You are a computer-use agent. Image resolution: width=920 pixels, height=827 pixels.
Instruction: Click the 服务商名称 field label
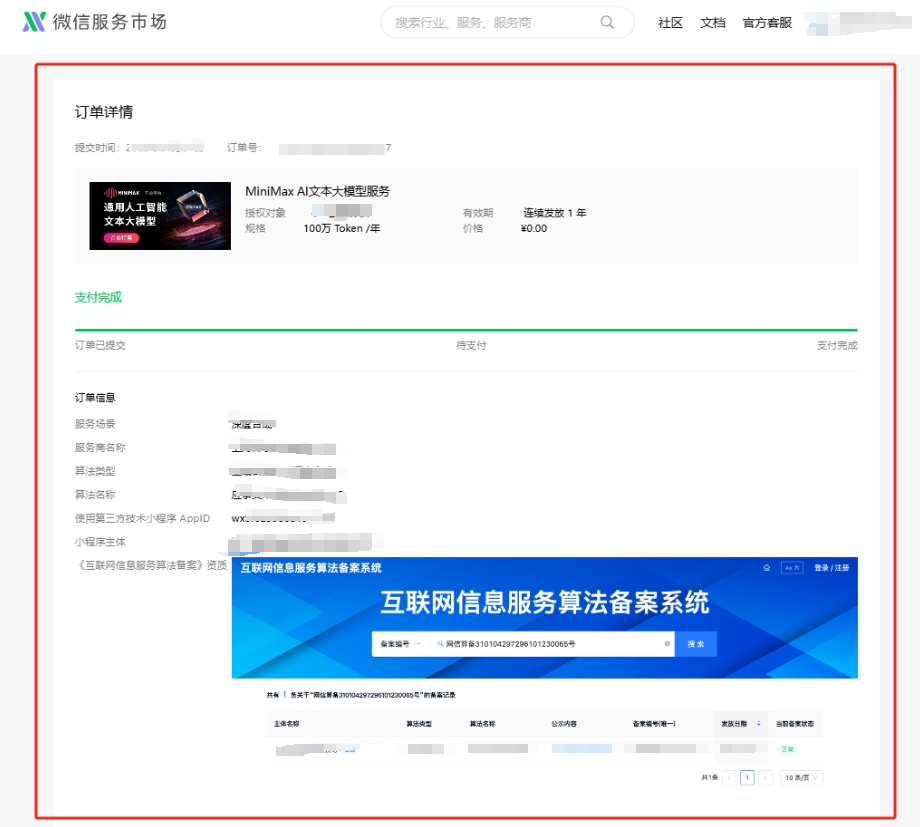pyautogui.click(x=100, y=447)
